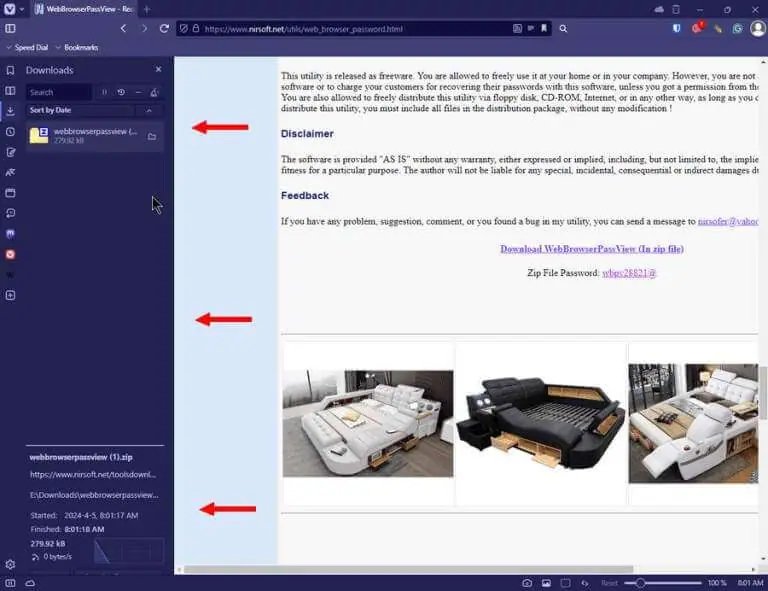768x591 pixels.
Task: Open the user profile avatar
Action: [758, 28]
